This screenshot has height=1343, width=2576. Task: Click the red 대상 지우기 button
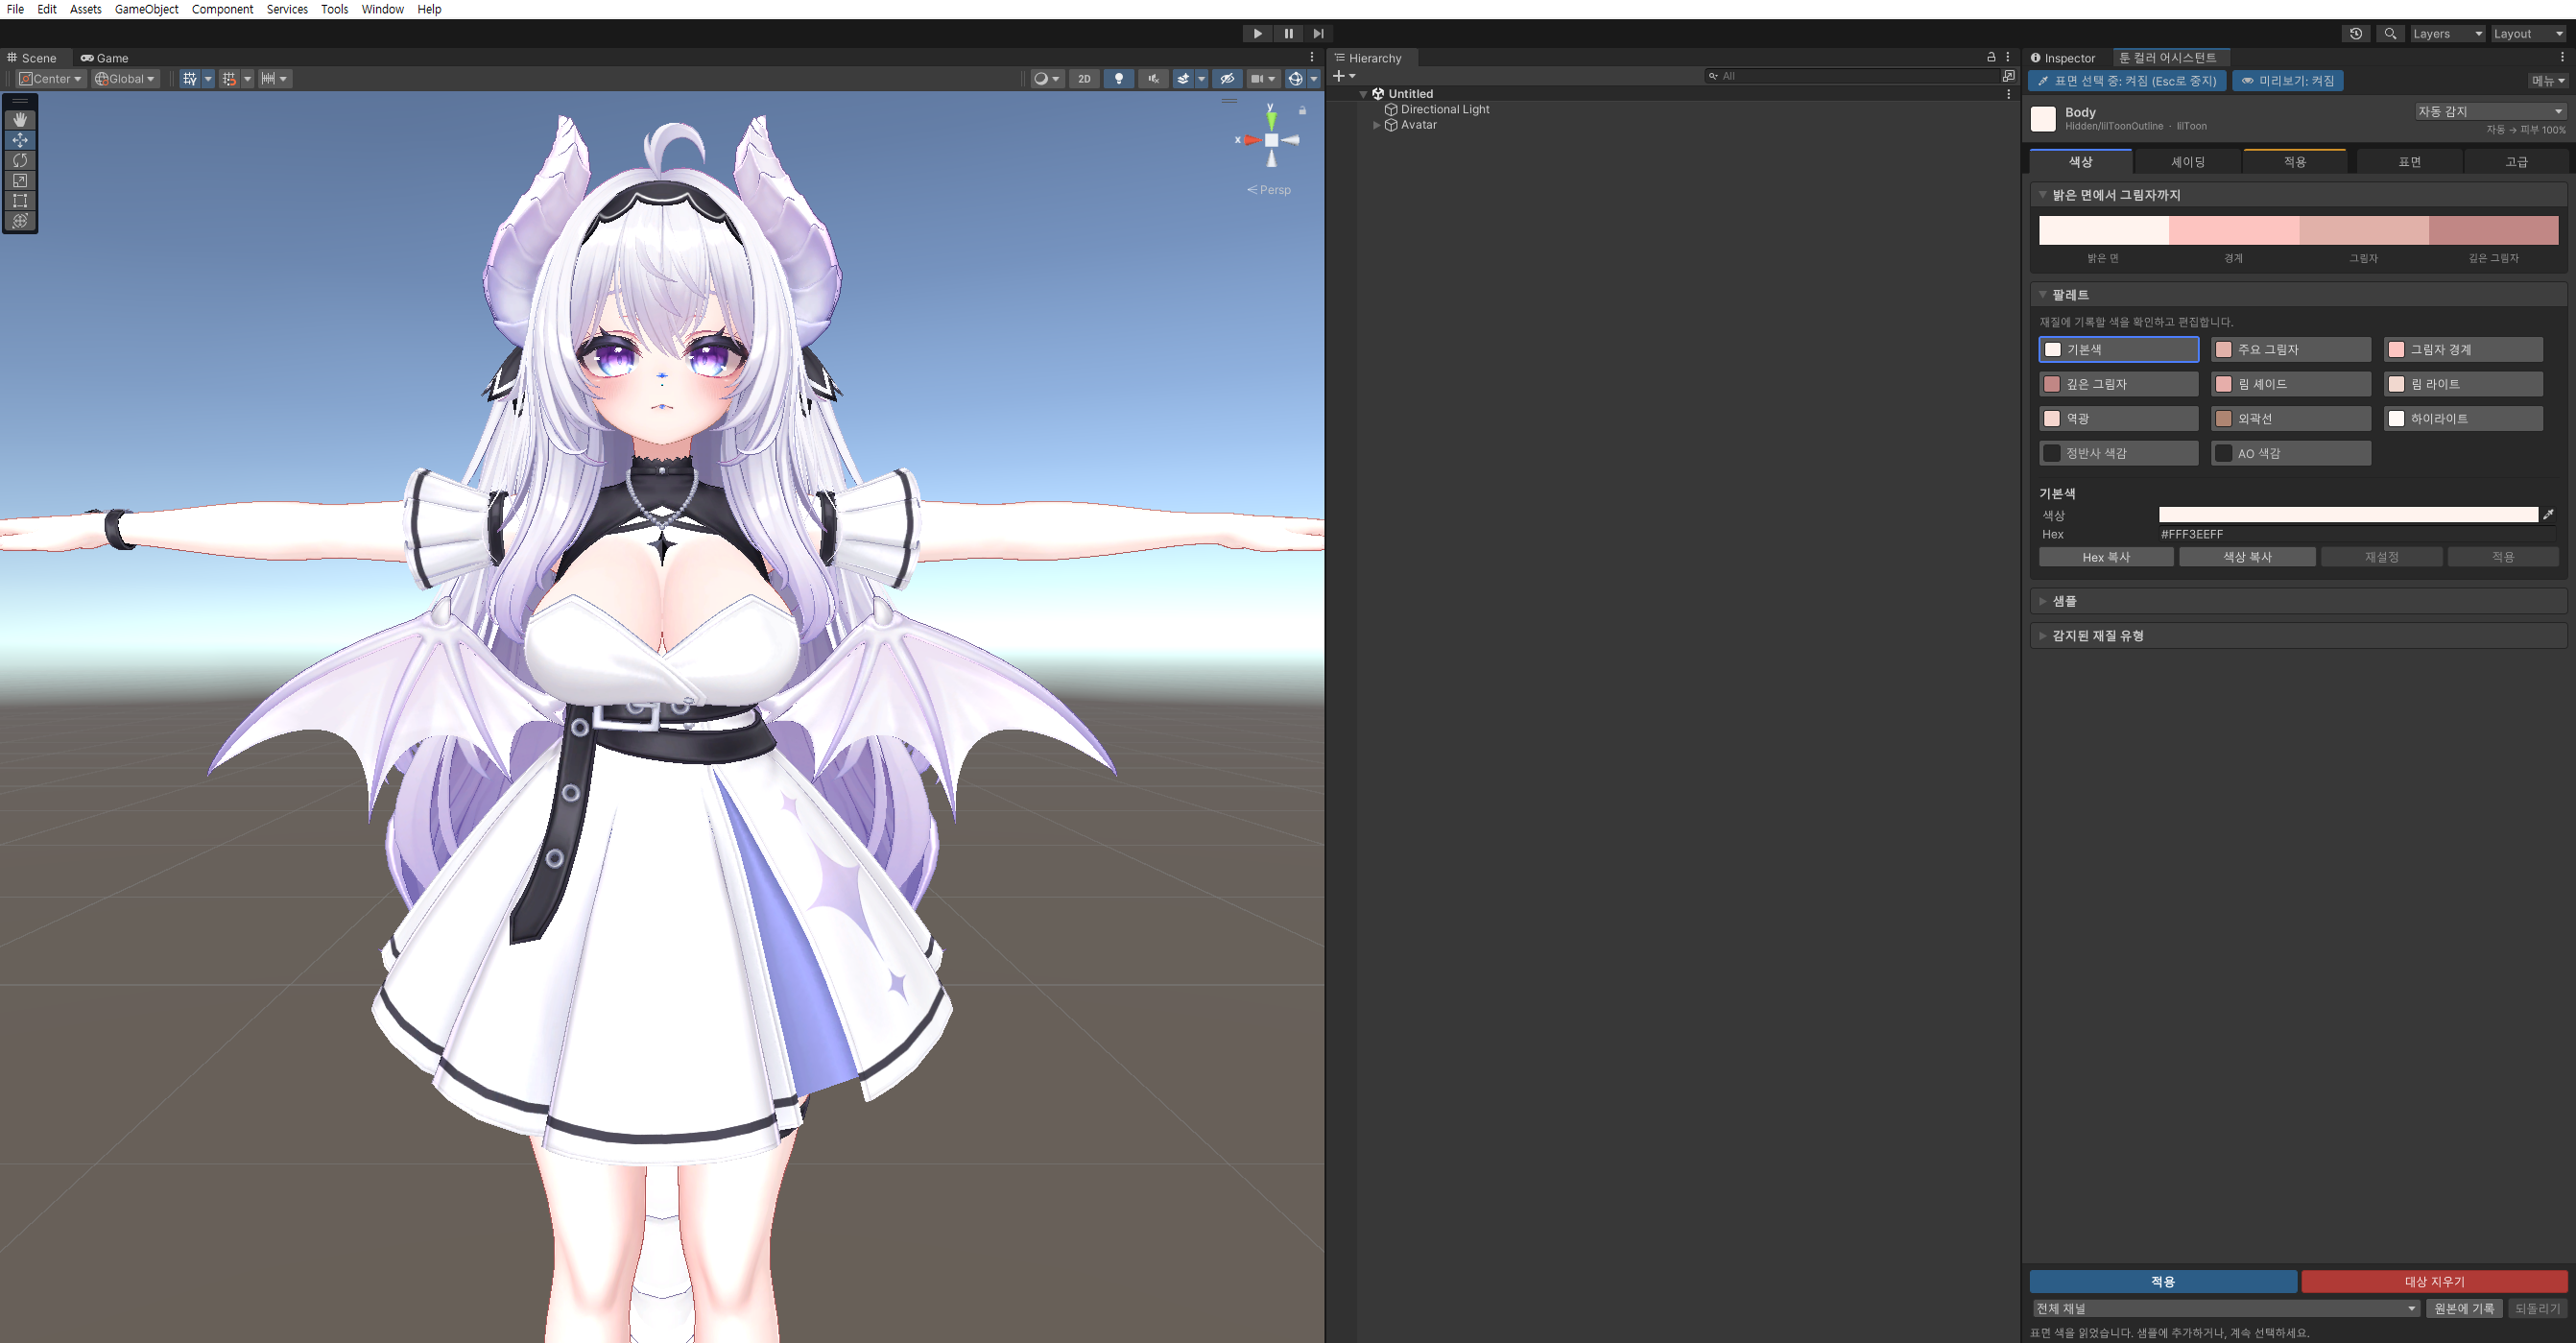tap(2434, 1281)
